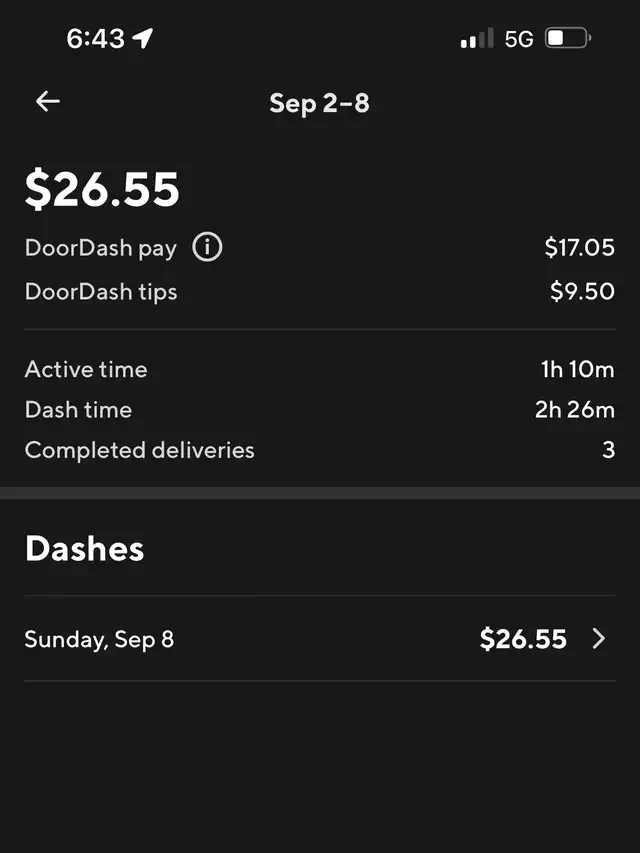Screen dimensions: 640x853
Task: Tap the DoorDash pay label
Action: (100, 248)
